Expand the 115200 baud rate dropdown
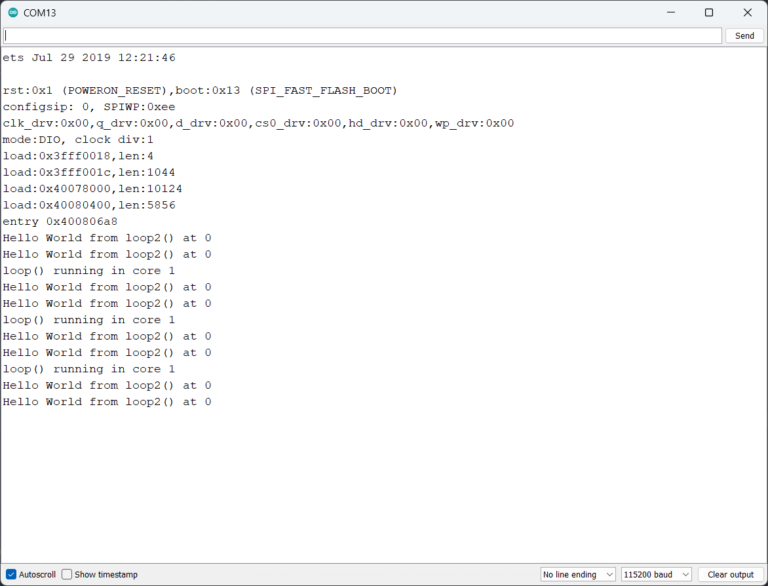768x586 pixels. click(x=656, y=575)
